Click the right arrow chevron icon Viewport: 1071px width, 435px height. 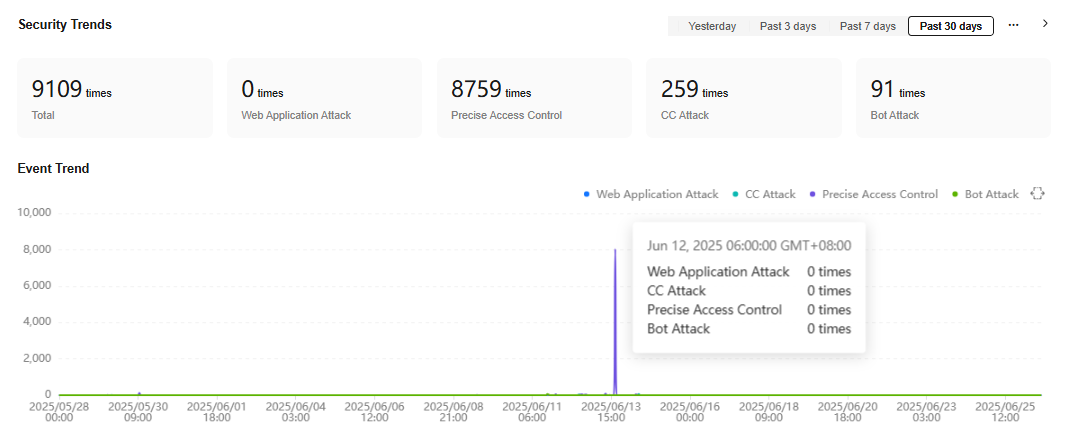1045,23
